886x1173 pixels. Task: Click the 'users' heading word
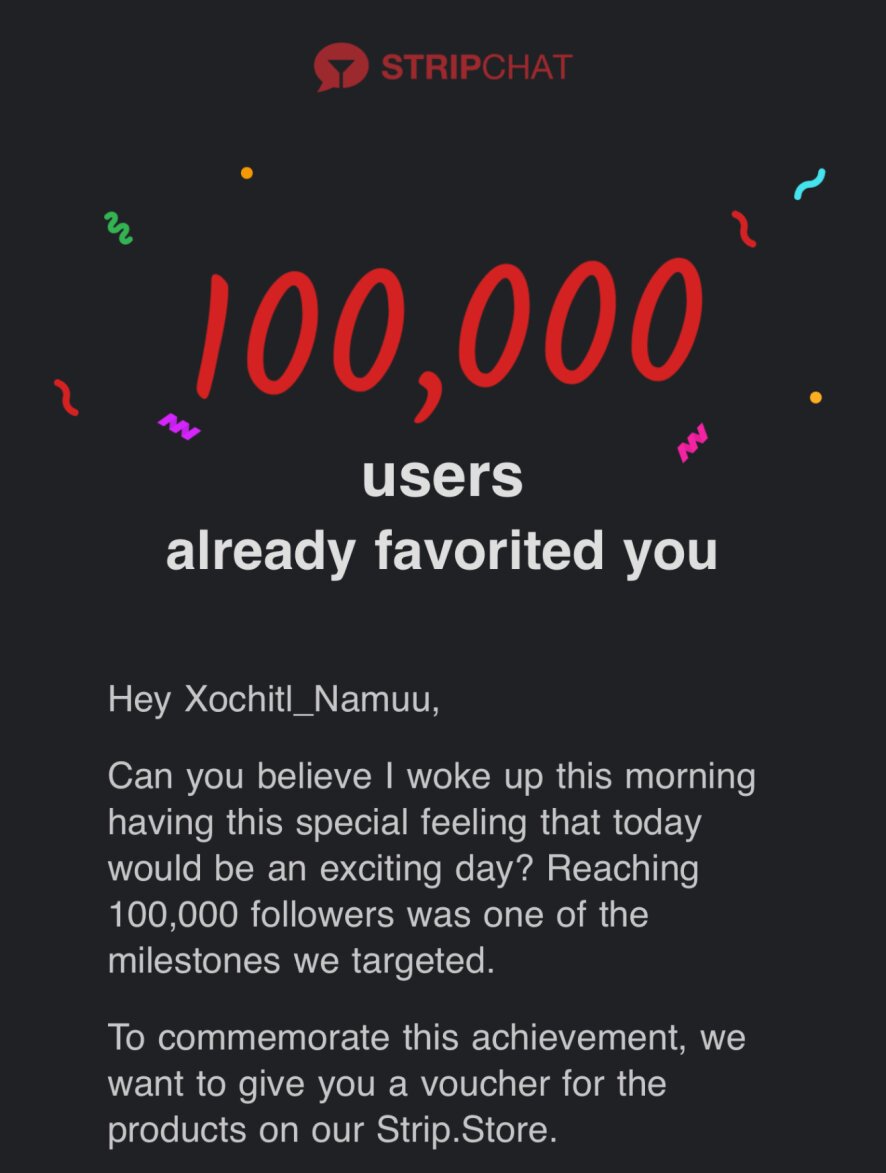point(442,477)
